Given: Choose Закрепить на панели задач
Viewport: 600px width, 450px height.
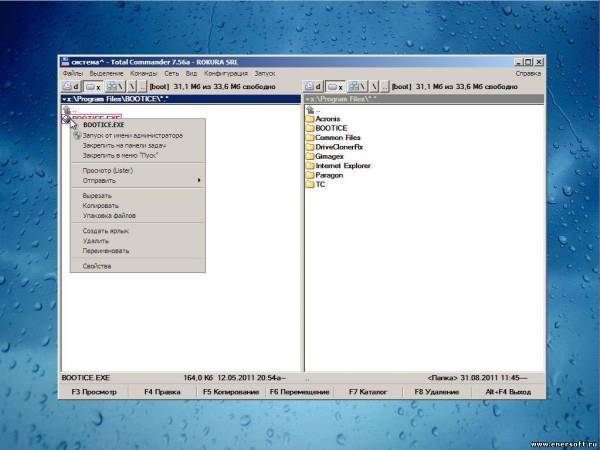Looking at the screenshot, I should [138, 145].
